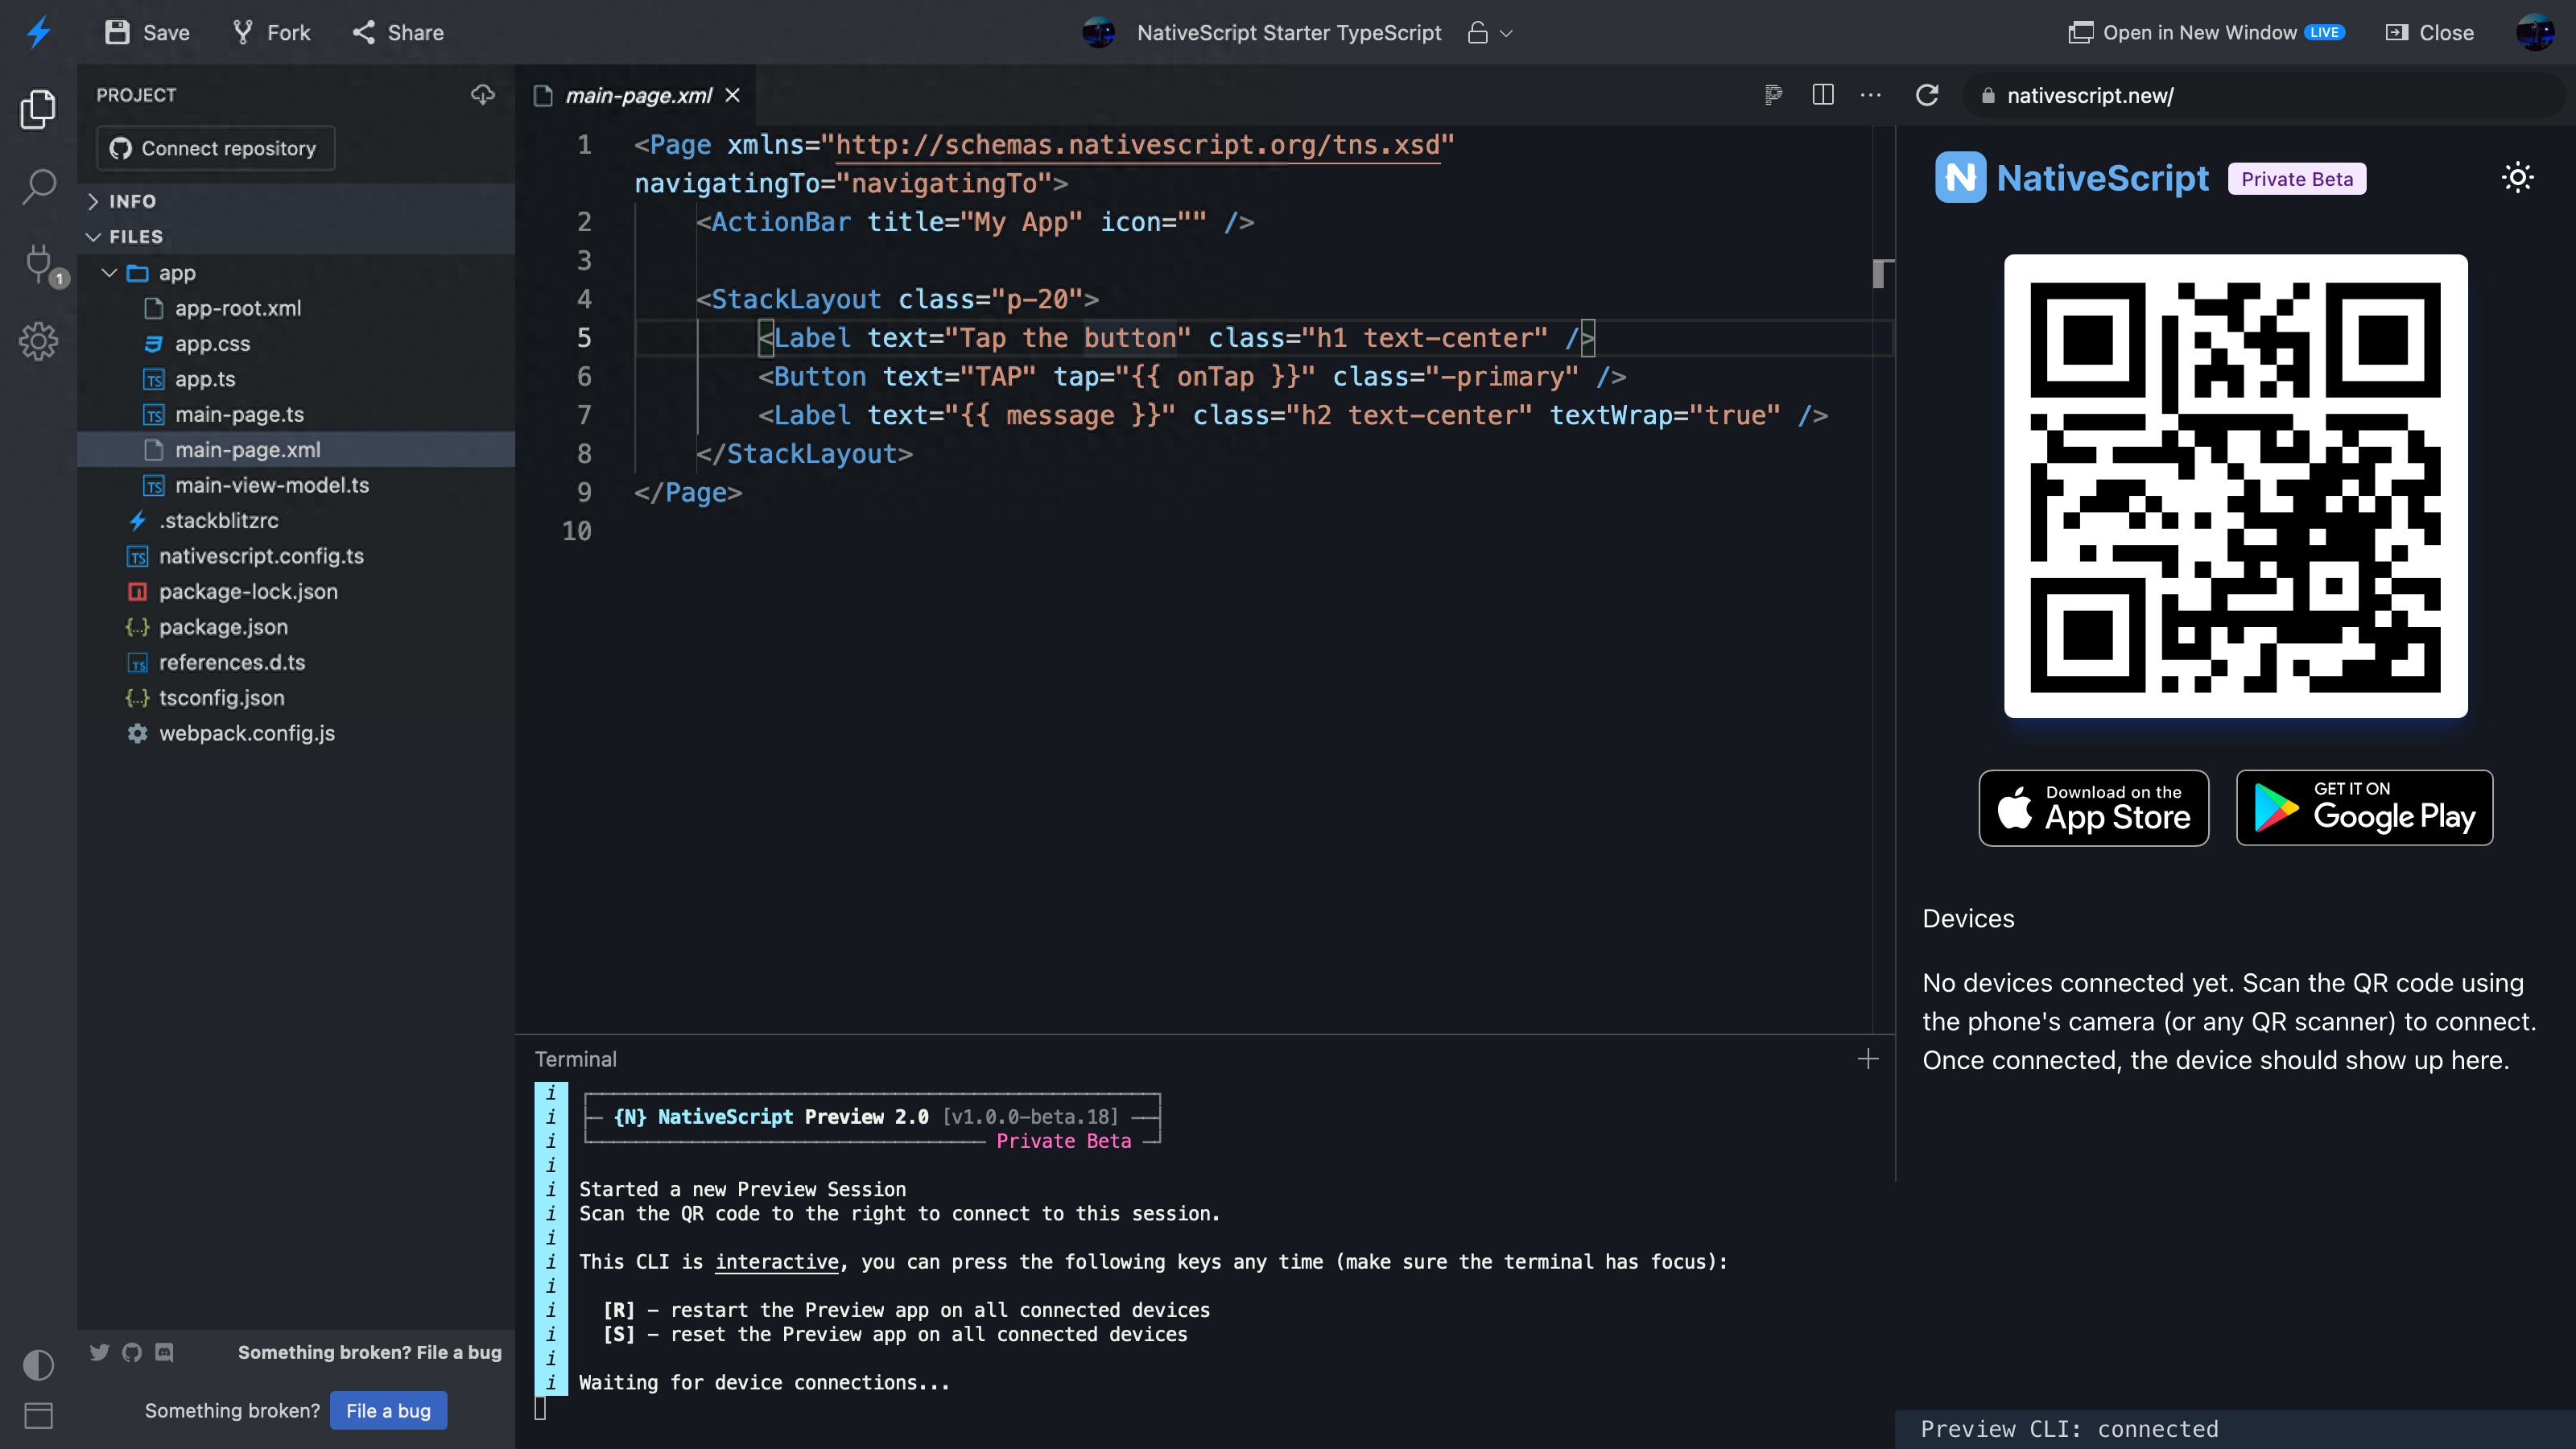This screenshot has width=2576, height=1449.
Task: Open .stackblitzrc file
Action: pos(296,520)
